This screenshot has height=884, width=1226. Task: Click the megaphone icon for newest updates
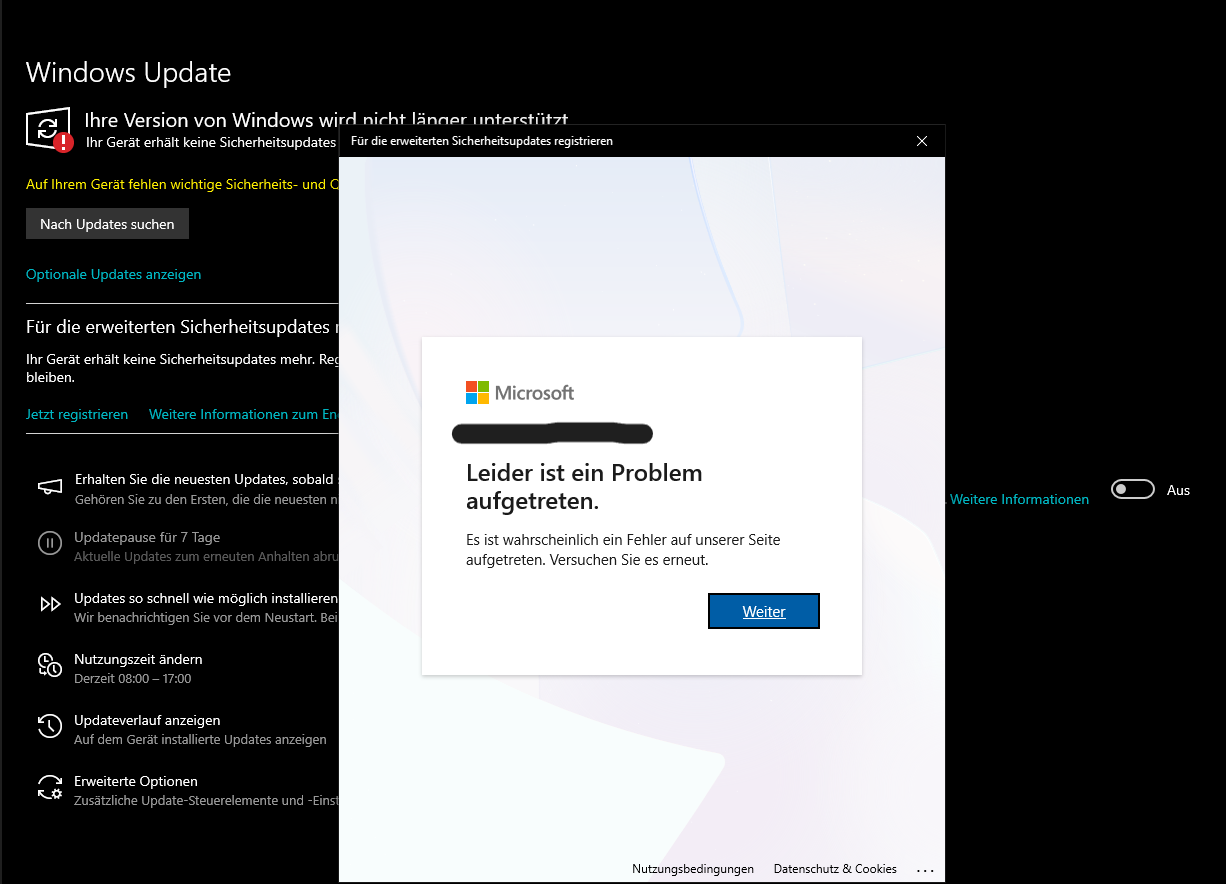coord(50,487)
